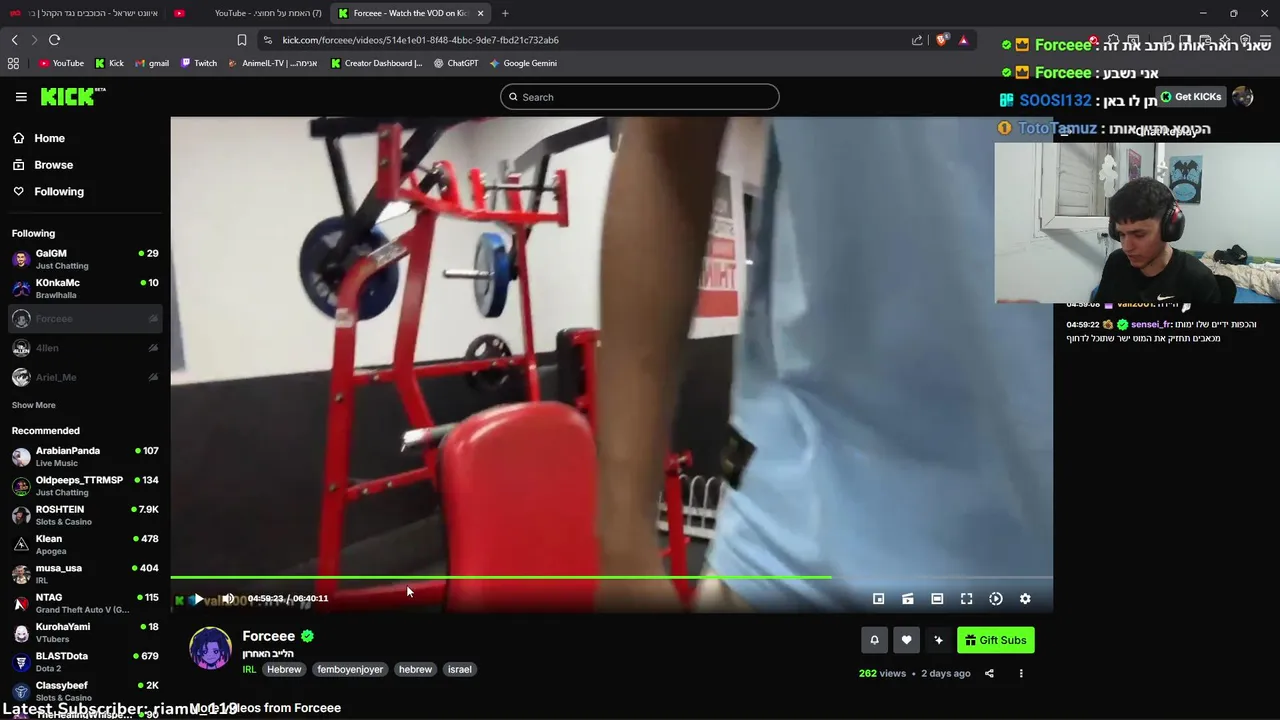Select the lowercase hebrew tag
Image resolution: width=1280 pixels, height=720 pixels.
click(415, 669)
